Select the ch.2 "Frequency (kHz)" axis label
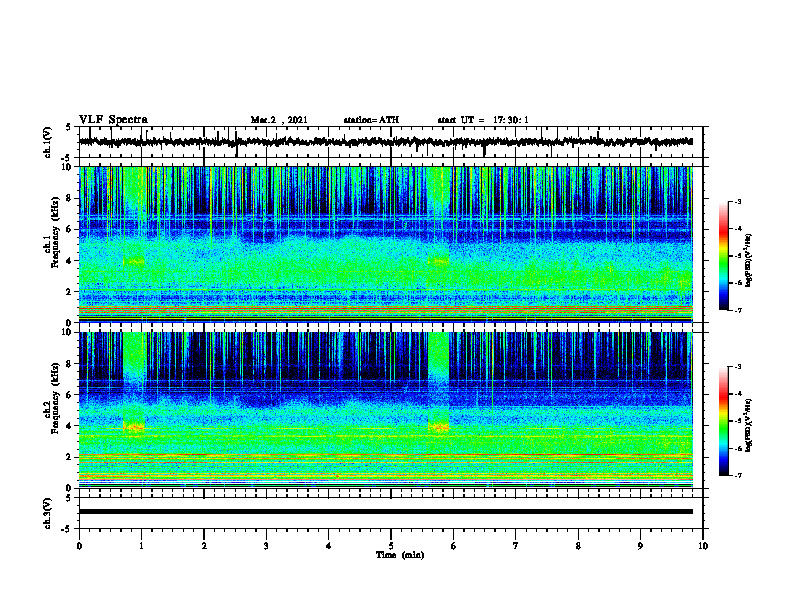 click(55, 398)
